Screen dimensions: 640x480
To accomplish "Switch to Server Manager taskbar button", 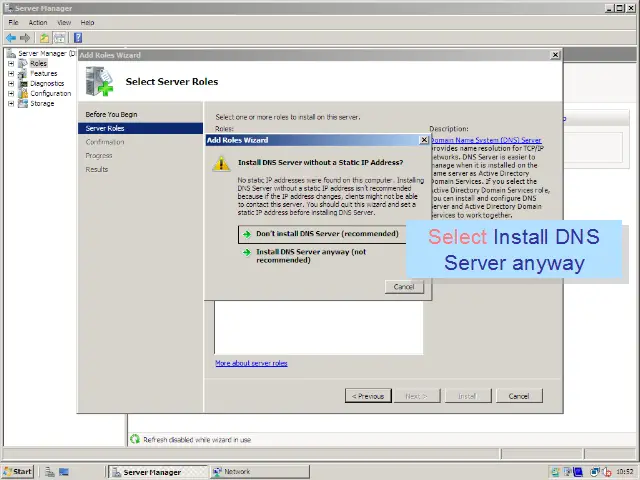I will 158,472.
